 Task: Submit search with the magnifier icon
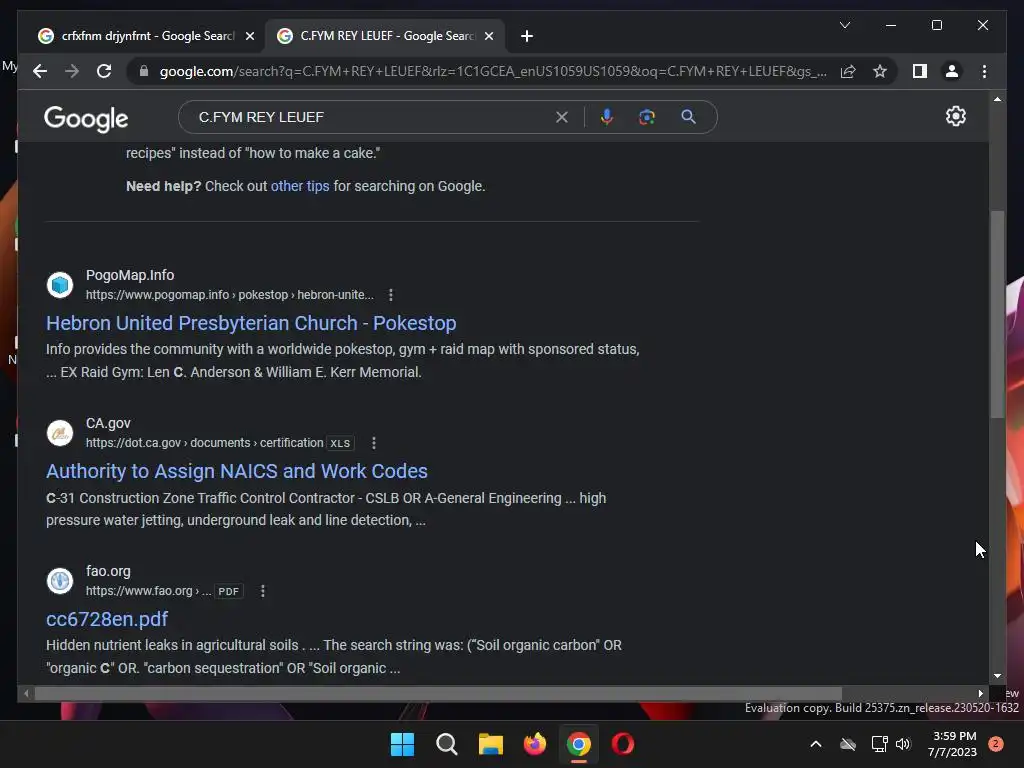688,117
